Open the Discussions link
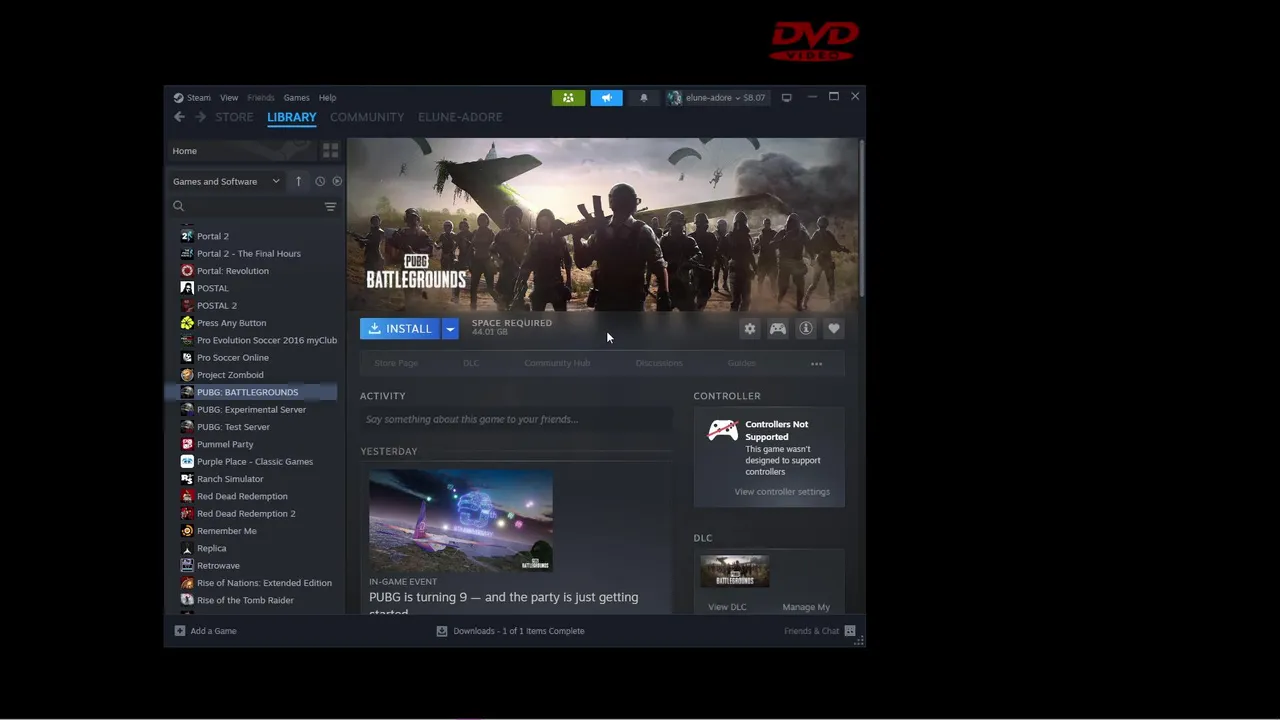1280x720 pixels. pos(659,363)
